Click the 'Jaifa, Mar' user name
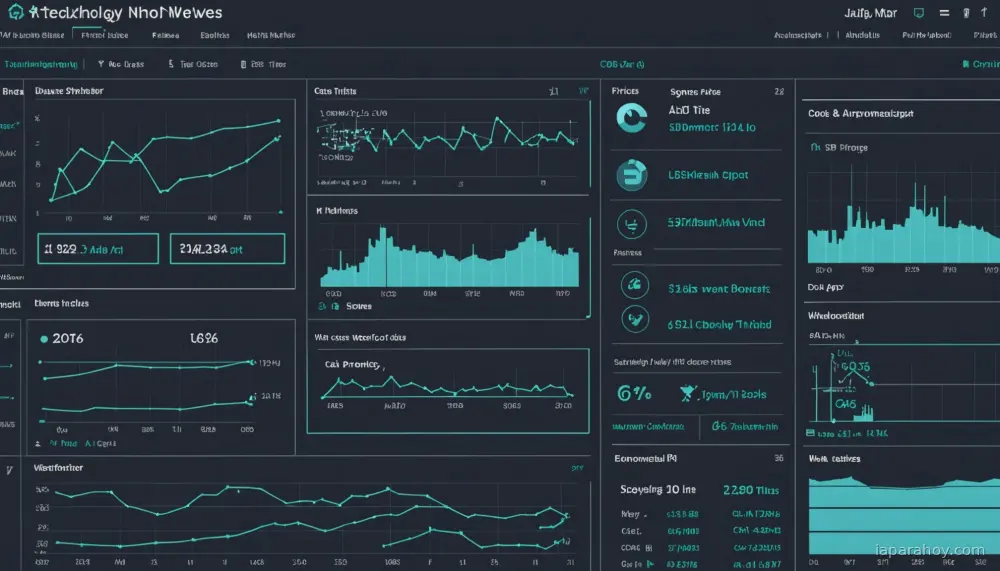This screenshot has width=1000, height=571. click(x=871, y=13)
